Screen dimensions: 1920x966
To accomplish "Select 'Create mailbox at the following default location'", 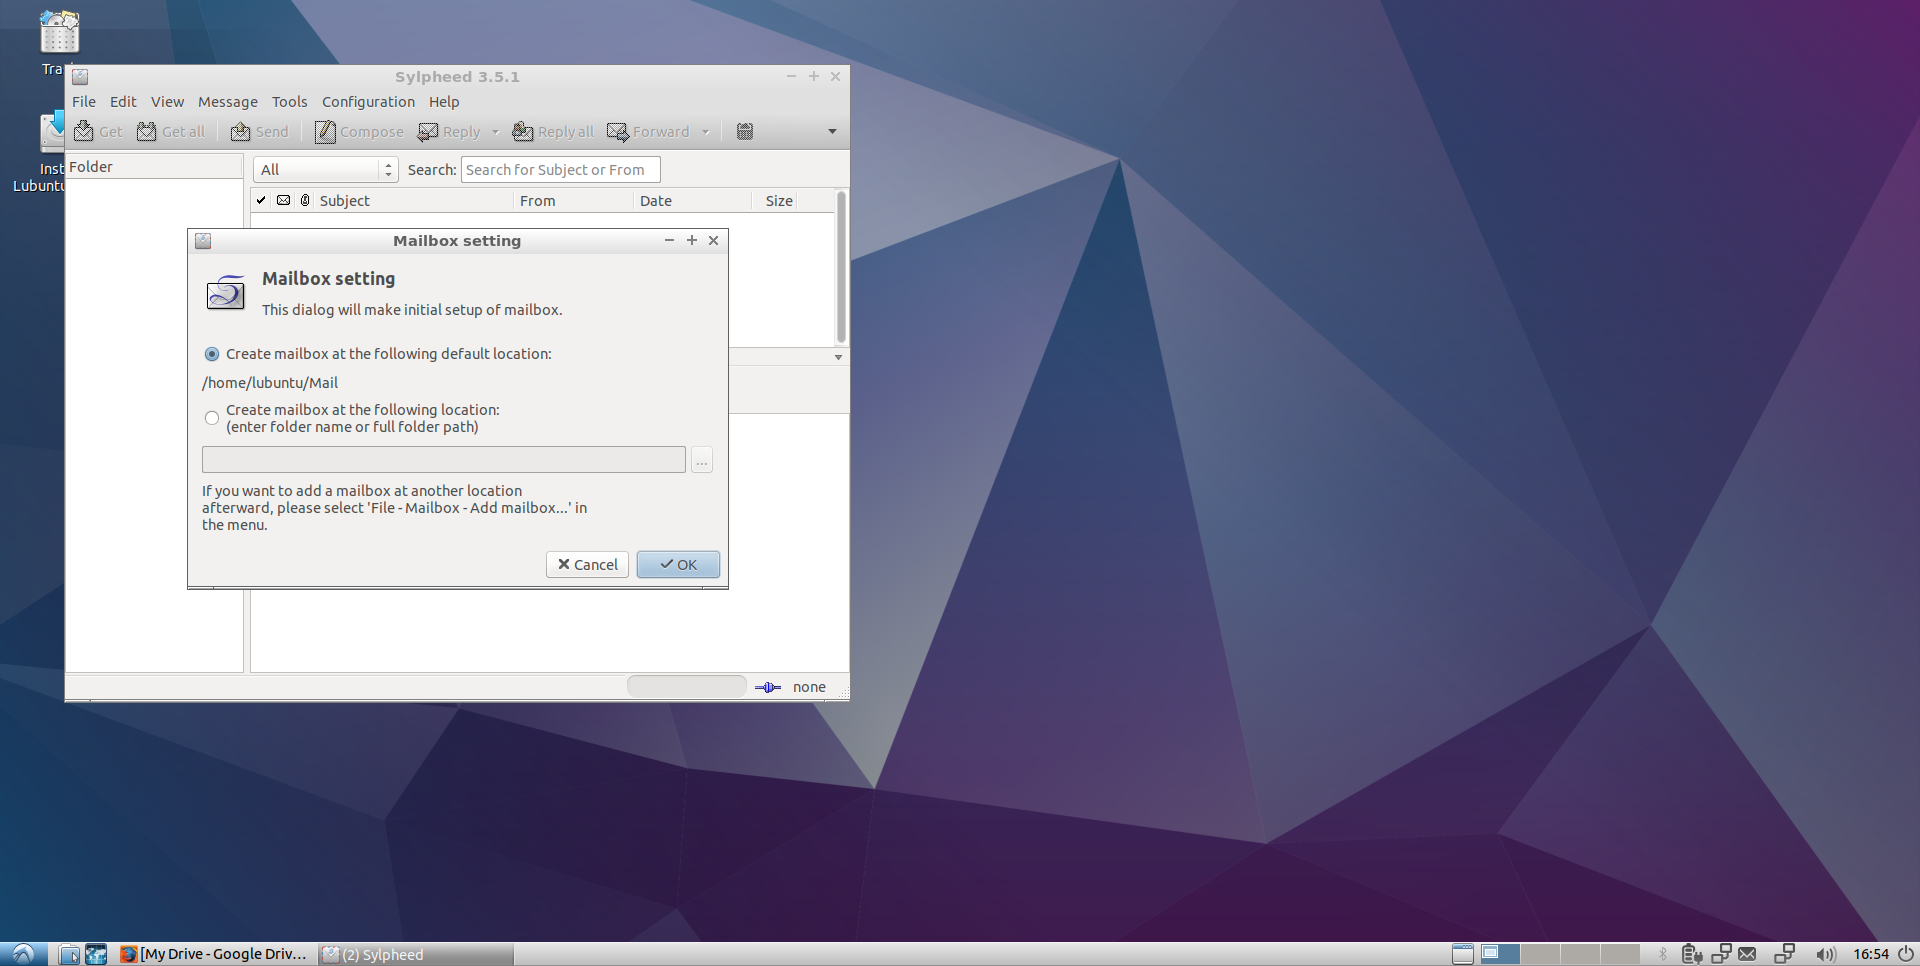I will 212,354.
